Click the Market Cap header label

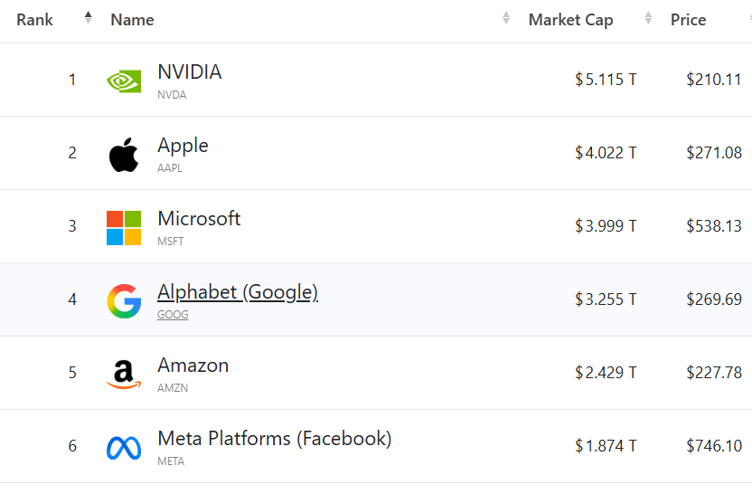tap(570, 20)
